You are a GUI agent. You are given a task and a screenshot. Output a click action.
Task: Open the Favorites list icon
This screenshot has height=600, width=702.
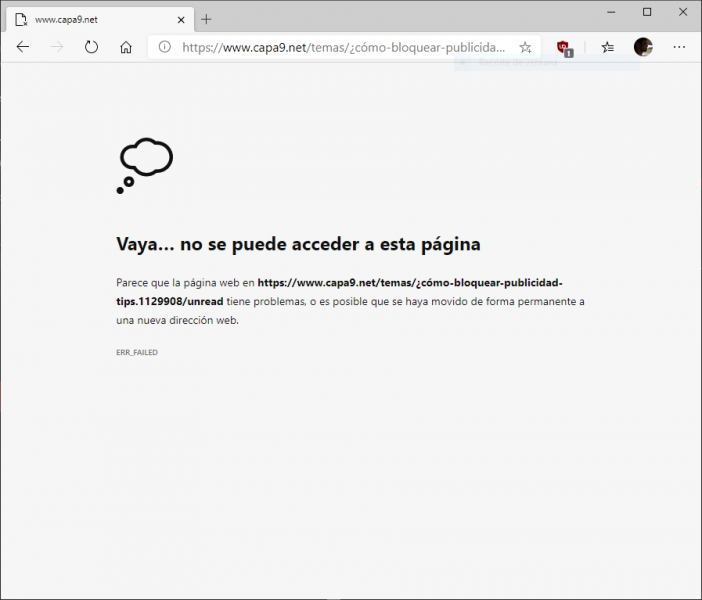607,47
